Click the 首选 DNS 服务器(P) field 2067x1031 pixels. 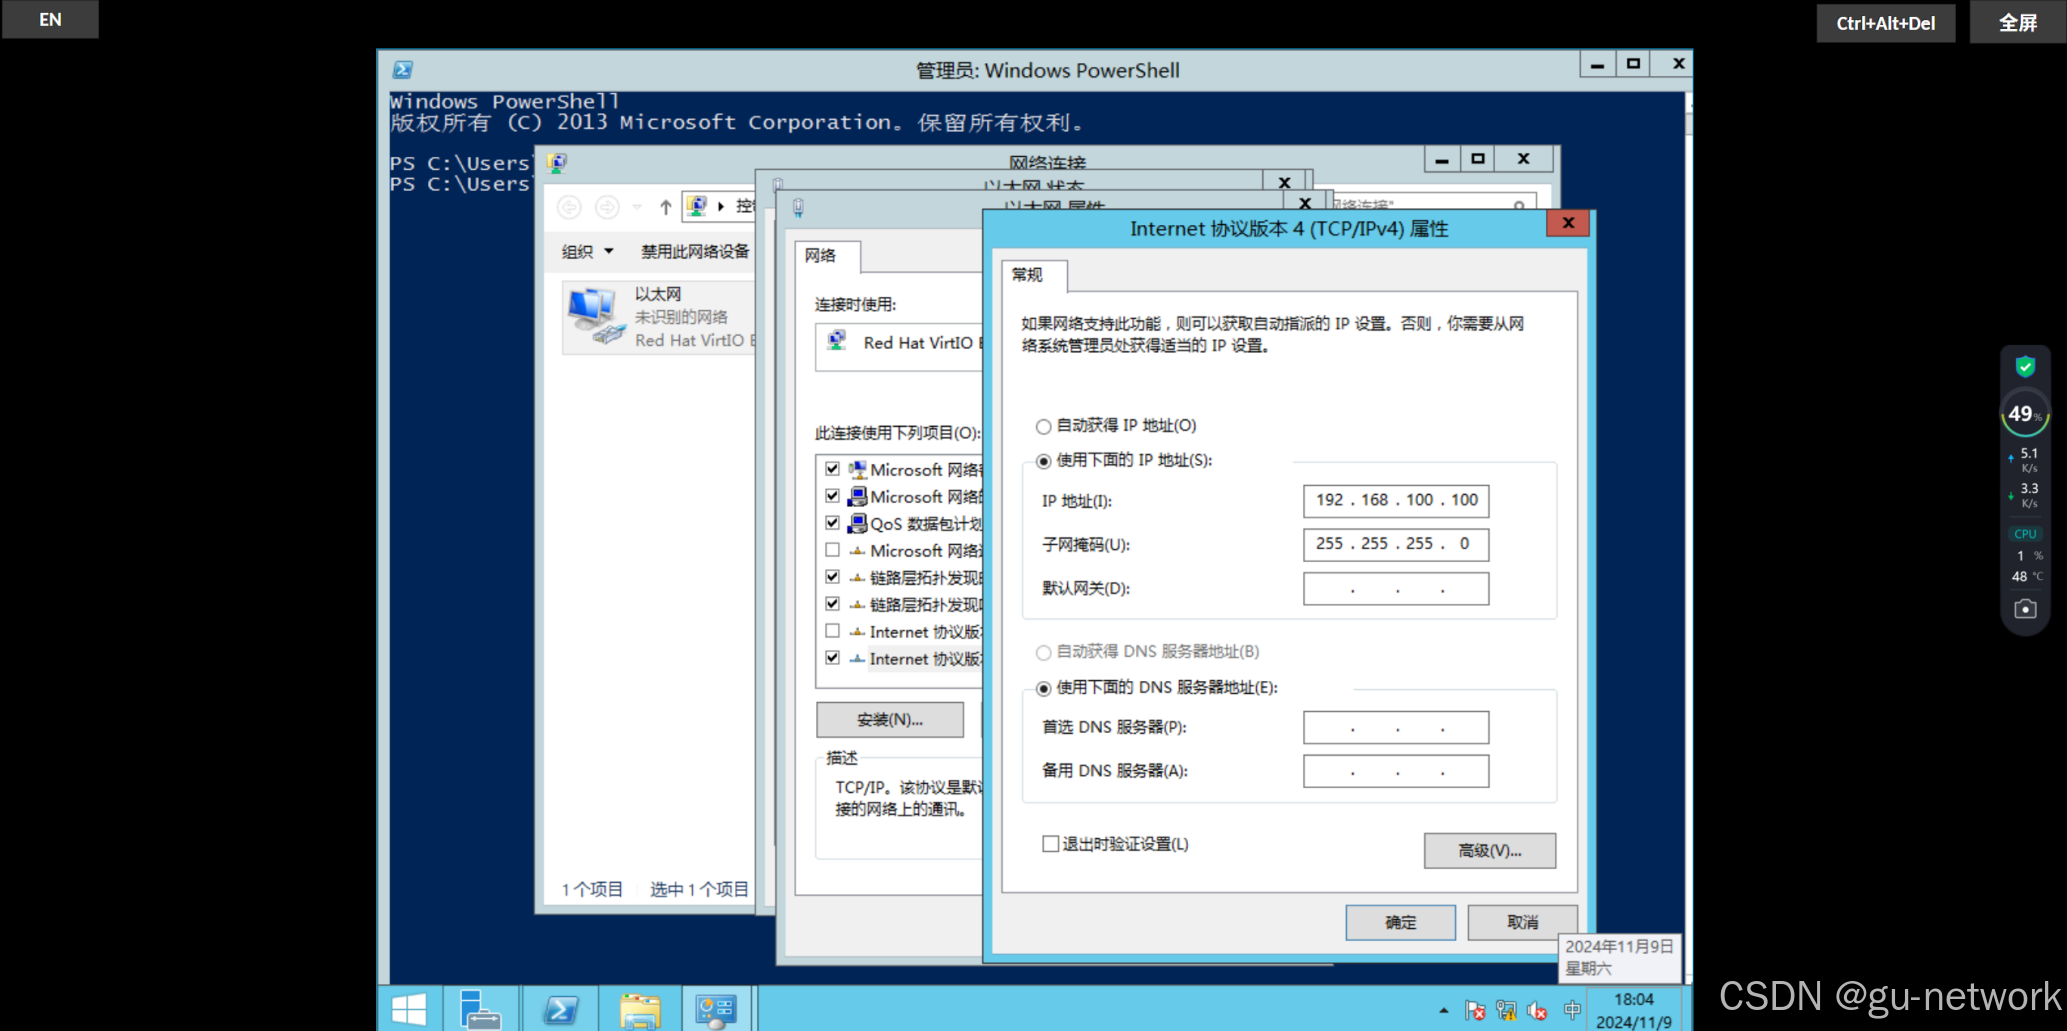[x=1396, y=727]
